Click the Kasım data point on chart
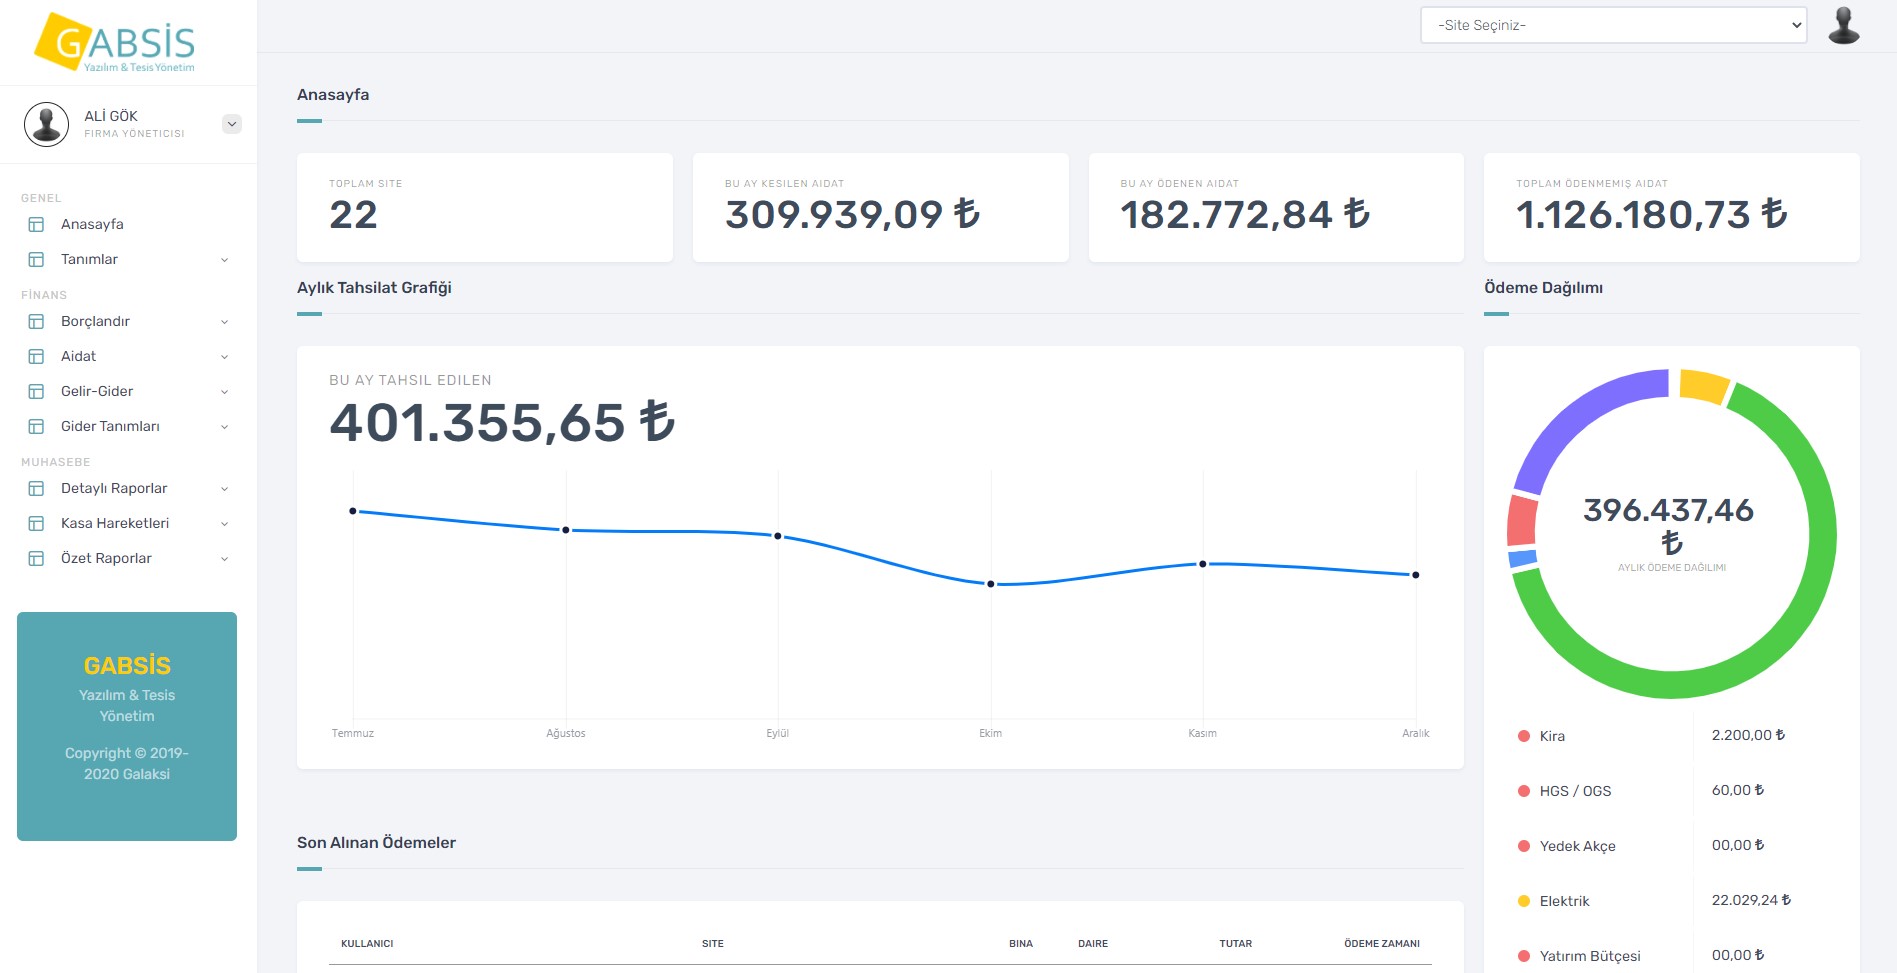Viewport: 1897px width, 973px height. 1203,564
